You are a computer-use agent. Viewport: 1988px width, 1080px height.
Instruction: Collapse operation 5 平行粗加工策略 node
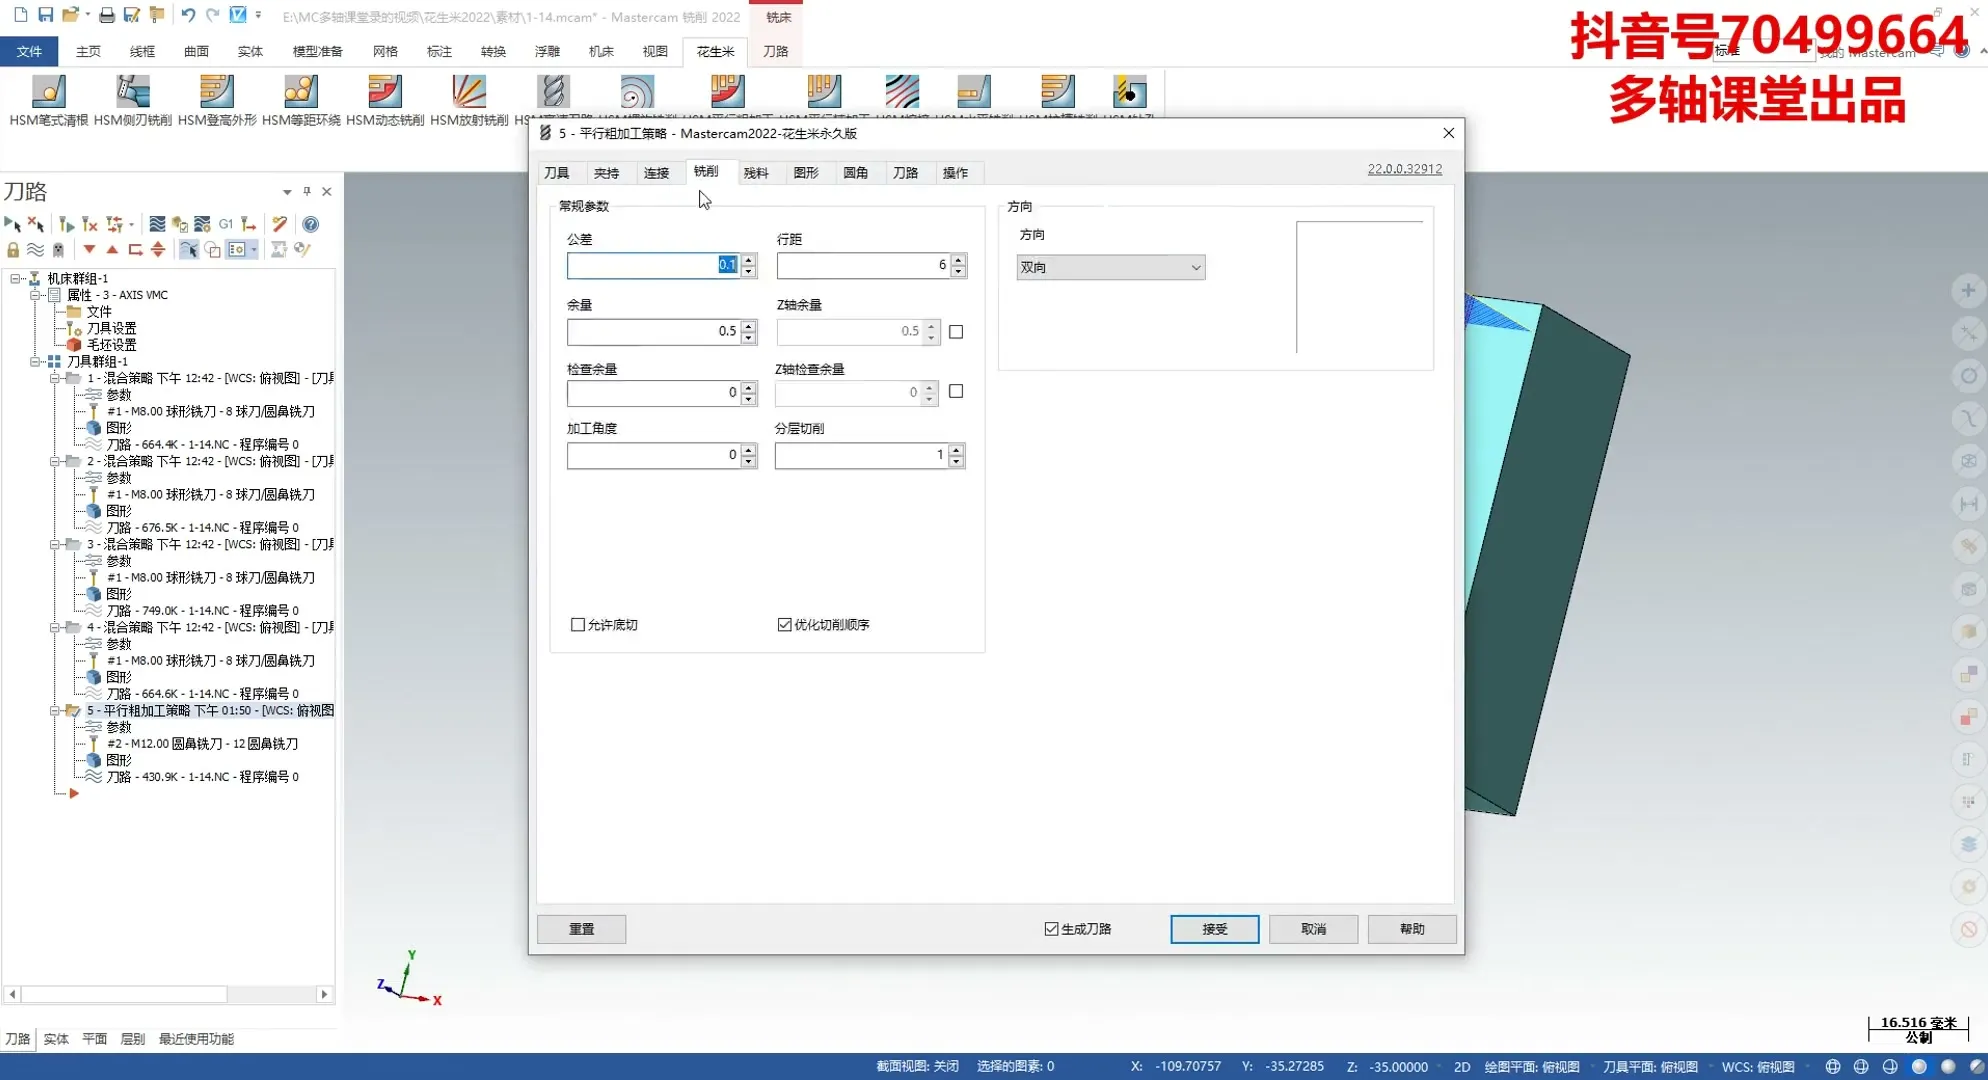pyautogui.click(x=55, y=711)
